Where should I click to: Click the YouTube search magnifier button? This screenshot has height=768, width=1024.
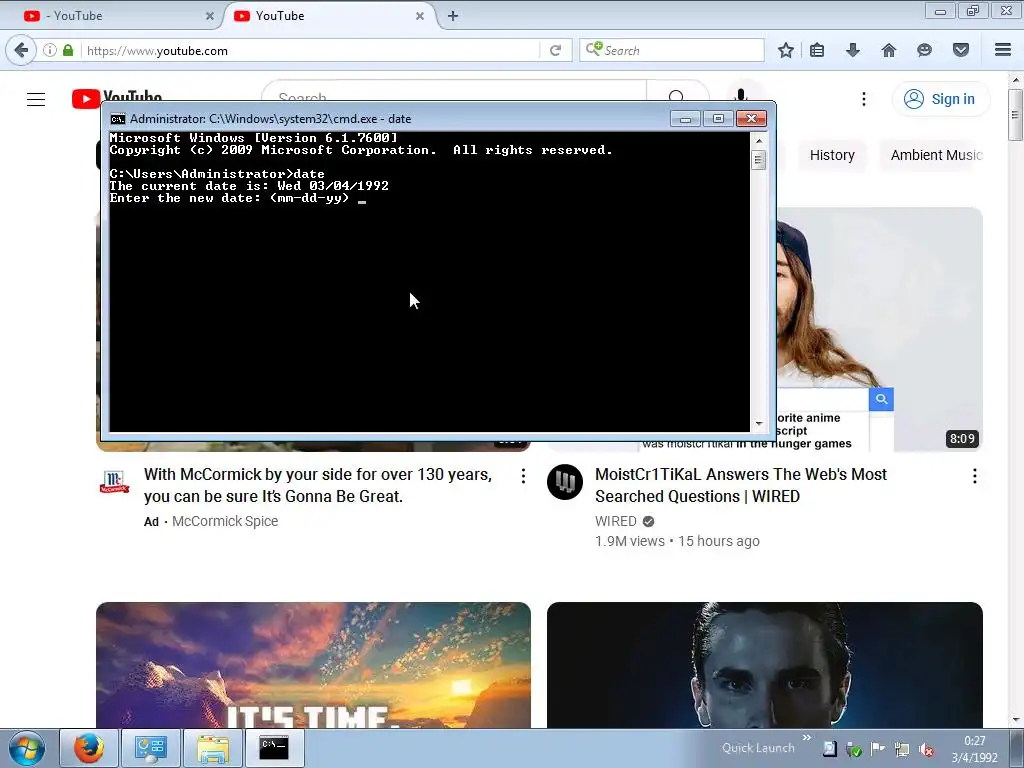pyautogui.click(x=677, y=97)
